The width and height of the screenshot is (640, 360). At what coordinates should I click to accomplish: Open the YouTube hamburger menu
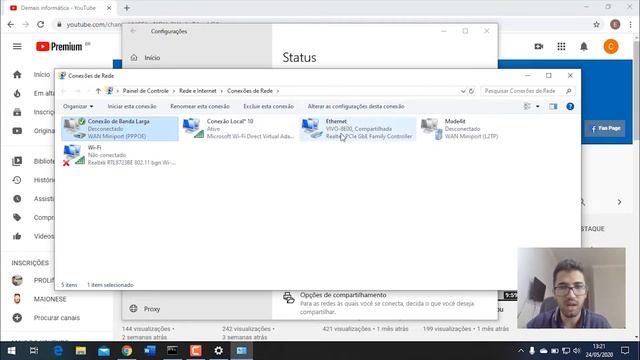click(x=17, y=47)
